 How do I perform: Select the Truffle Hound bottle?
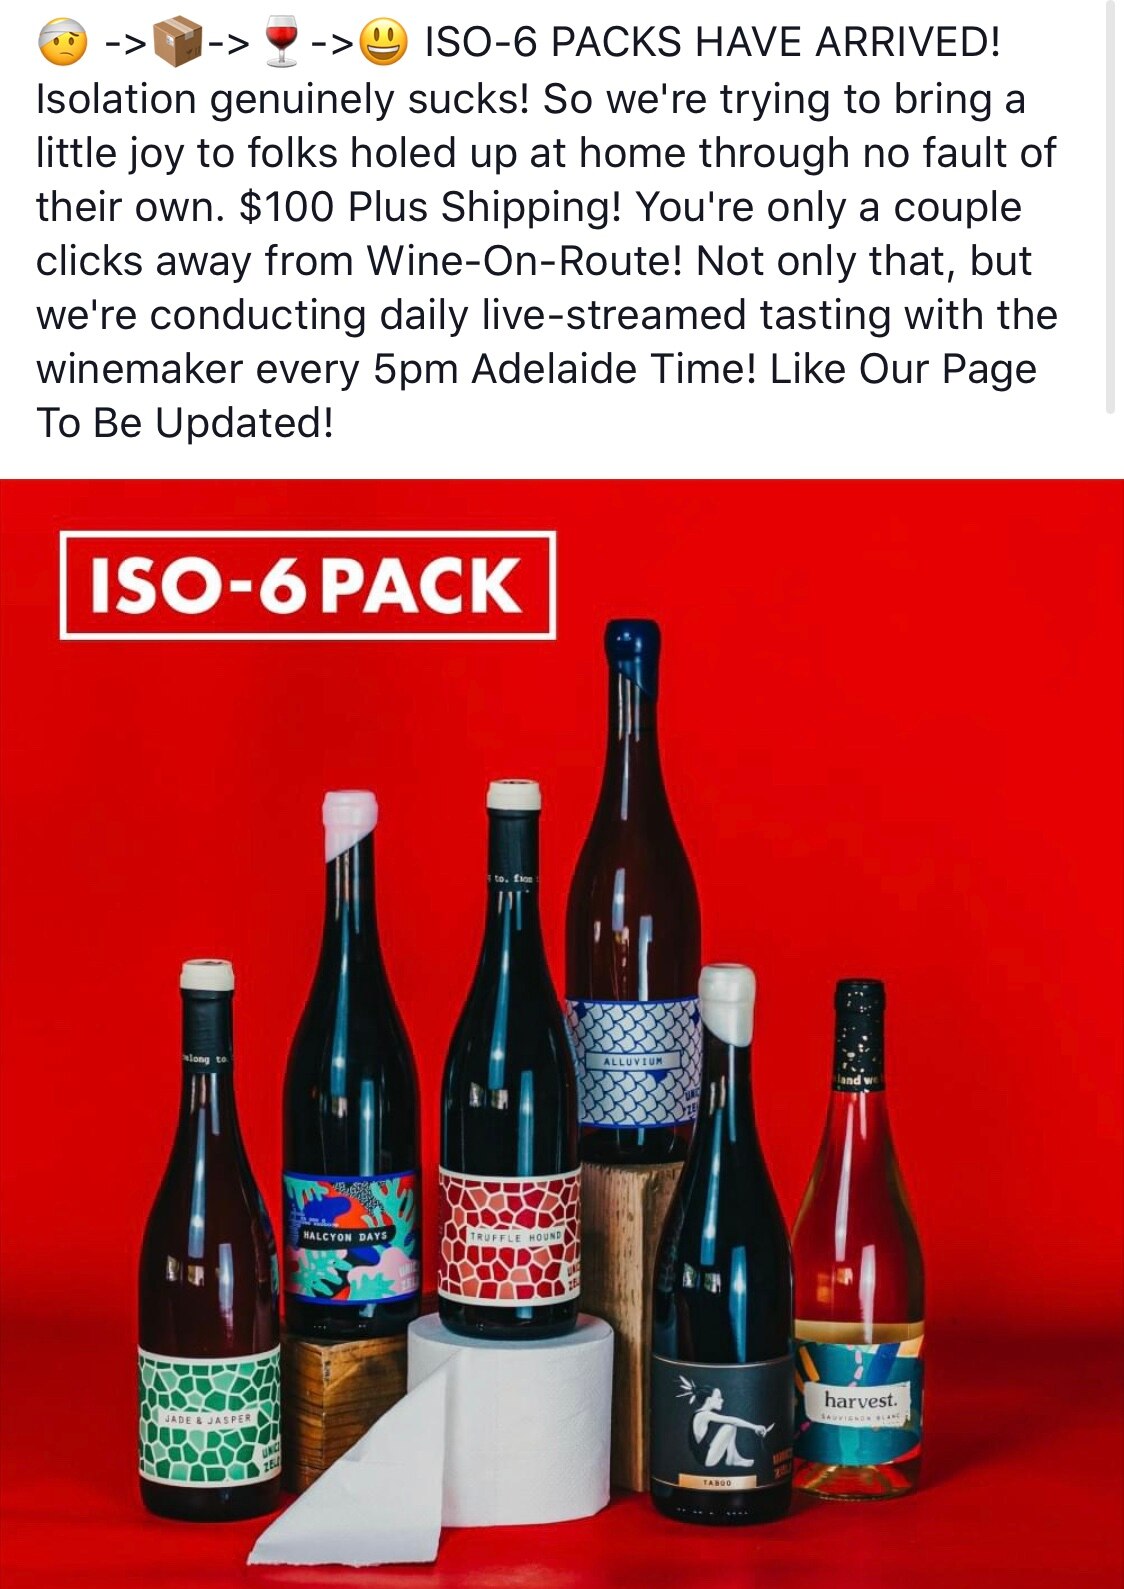[510, 1060]
